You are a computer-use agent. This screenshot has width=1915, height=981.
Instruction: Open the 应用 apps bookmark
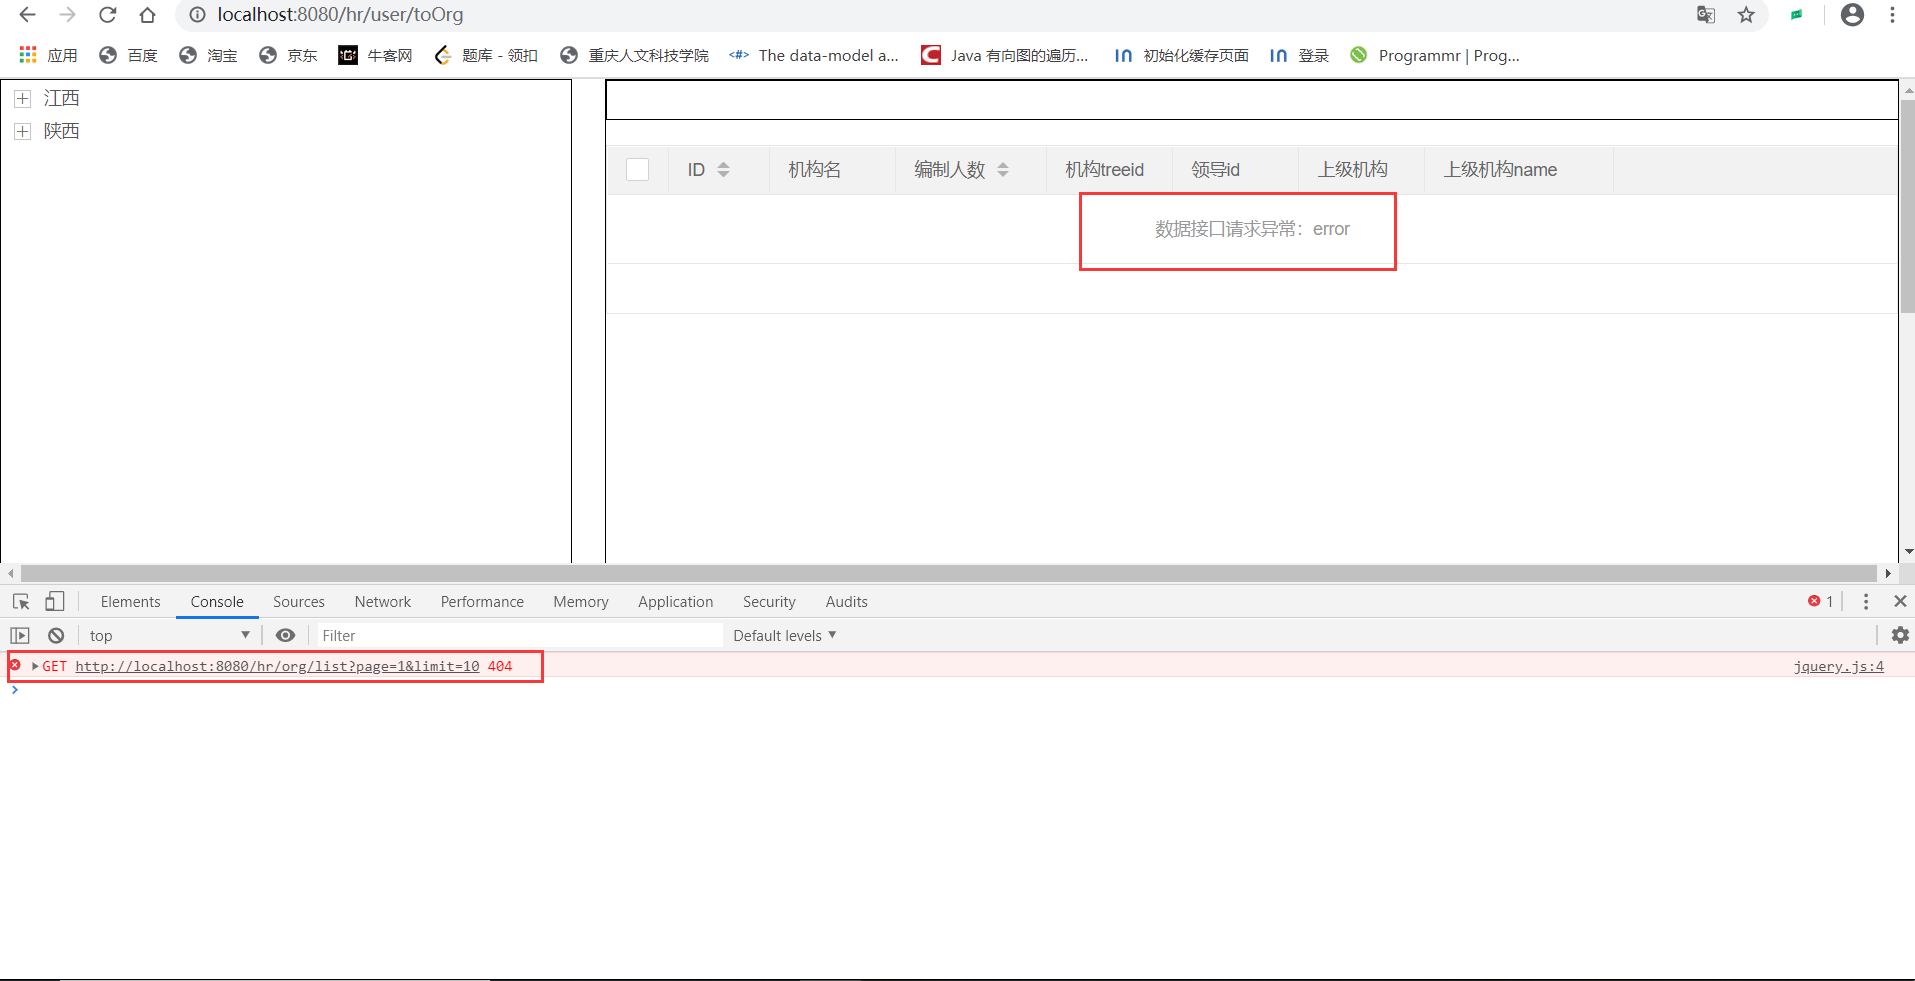pos(48,55)
